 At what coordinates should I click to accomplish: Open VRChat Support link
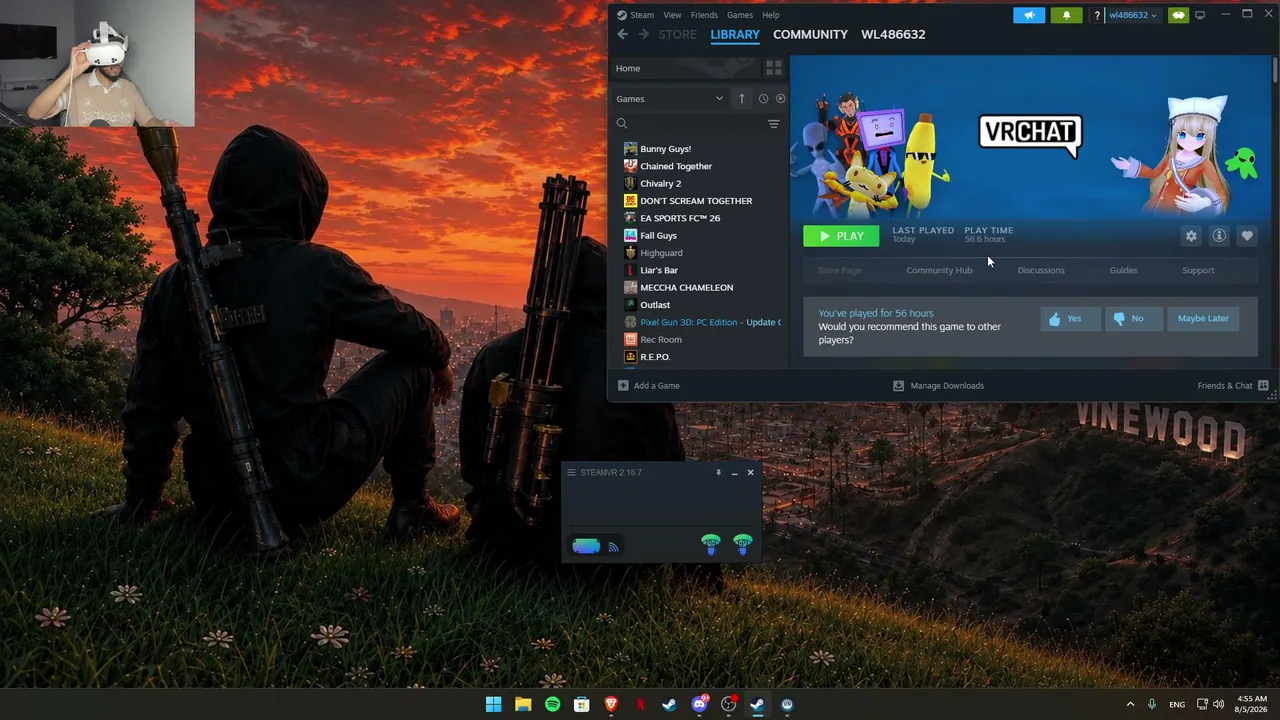[x=1198, y=270]
